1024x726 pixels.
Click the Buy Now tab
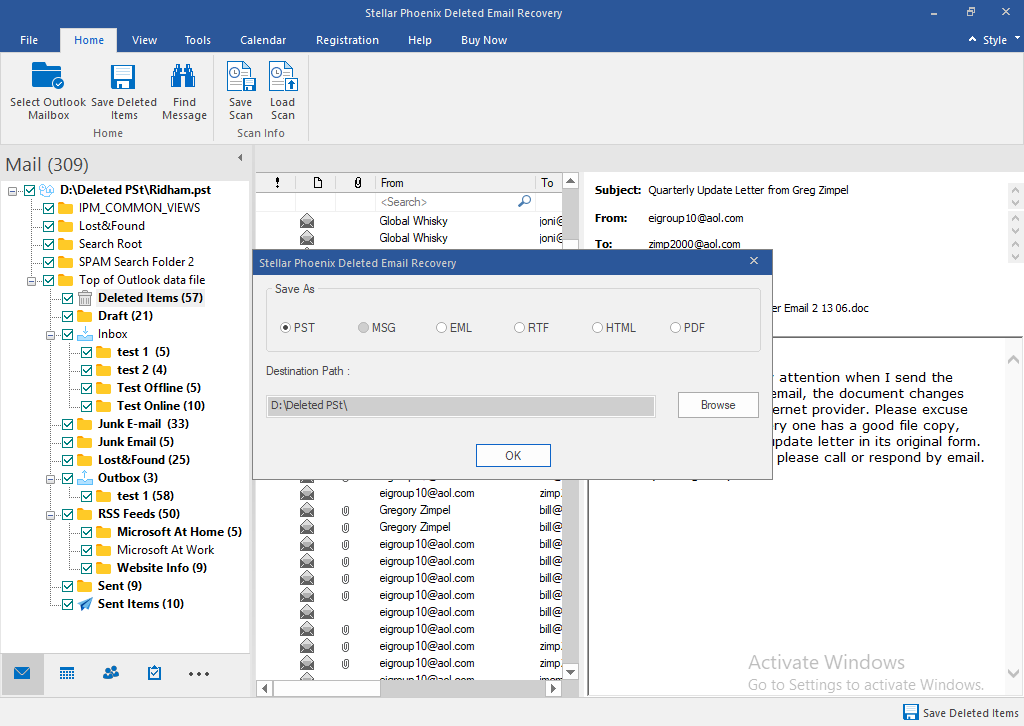[x=484, y=40]
